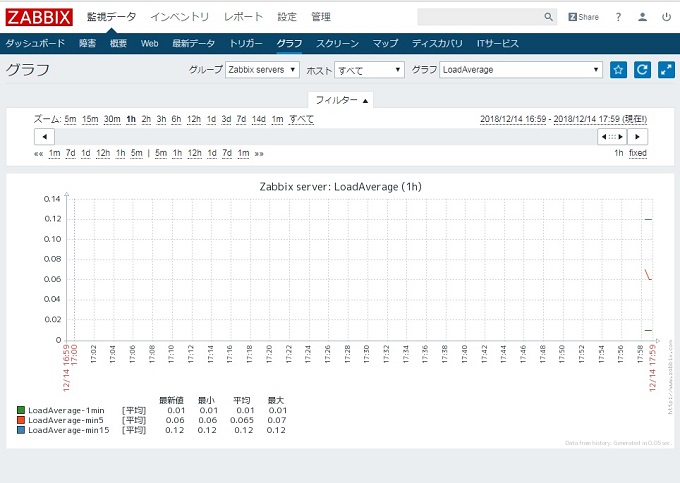The width and height of the screenshot is (680, 483).
Task: Go to the ダッシュボード submenu
Action: pyautogui.click(x=35, y=43)
